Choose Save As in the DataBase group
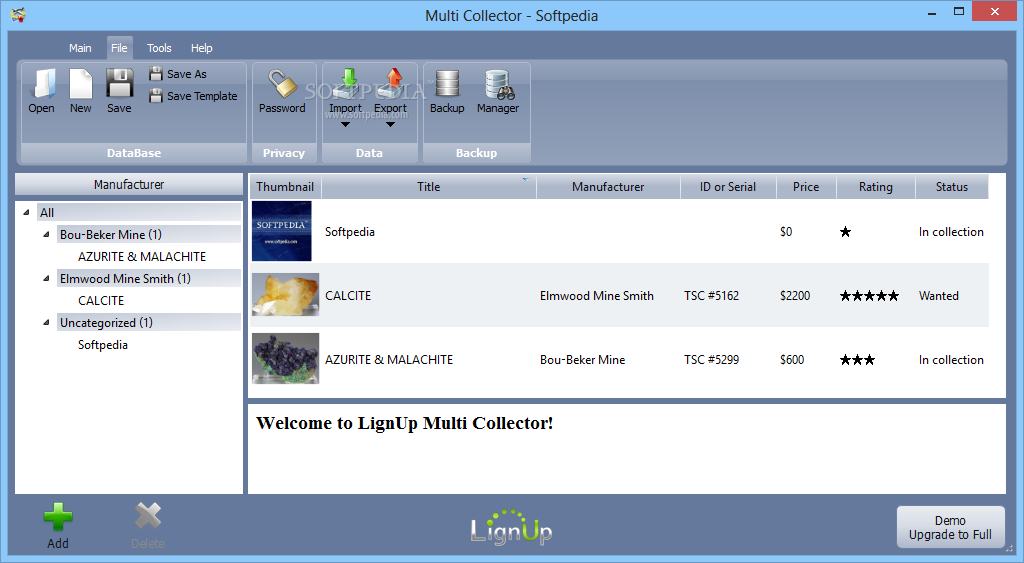This screenshot has width=1024, height=563. [x=178, y=74]
